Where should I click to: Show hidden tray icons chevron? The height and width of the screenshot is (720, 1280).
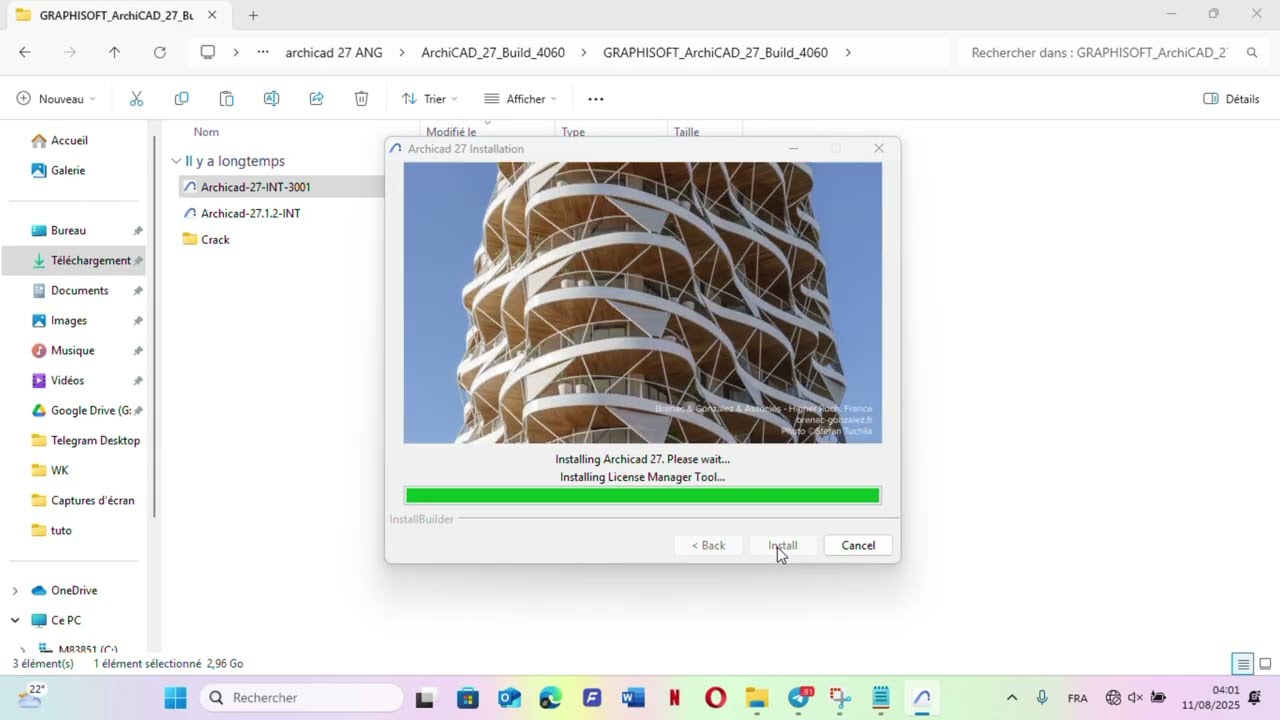(1012, 698)
